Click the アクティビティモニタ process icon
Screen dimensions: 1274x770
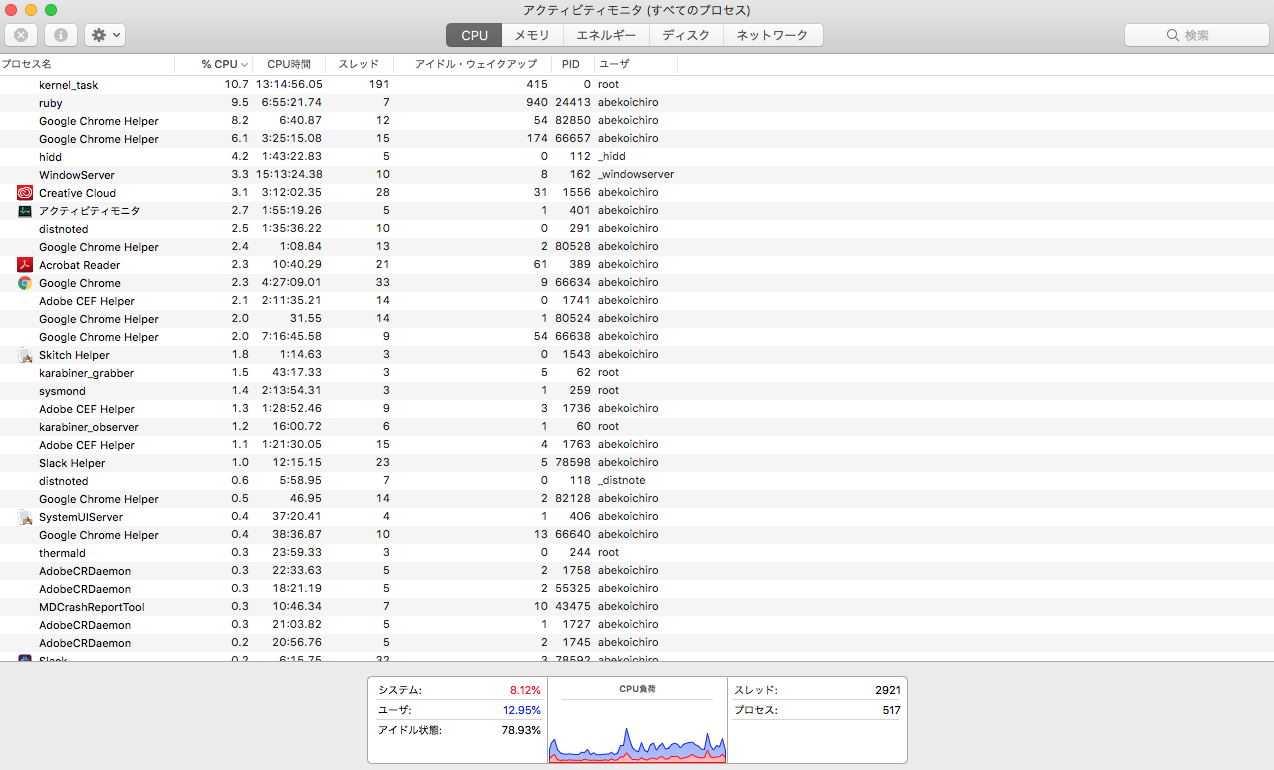point(25,211)
